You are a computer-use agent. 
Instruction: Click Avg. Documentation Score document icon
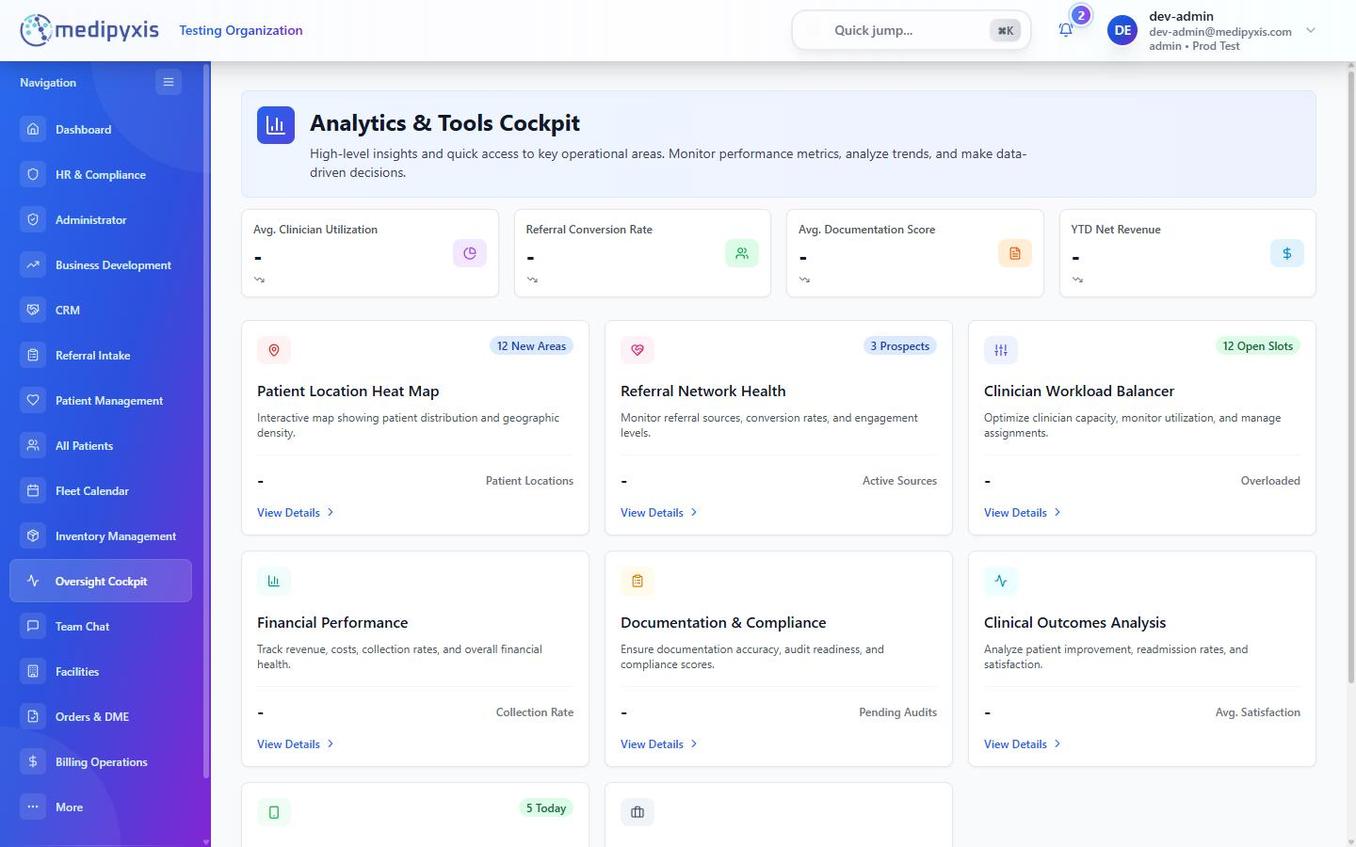(x=1015, y=253)
